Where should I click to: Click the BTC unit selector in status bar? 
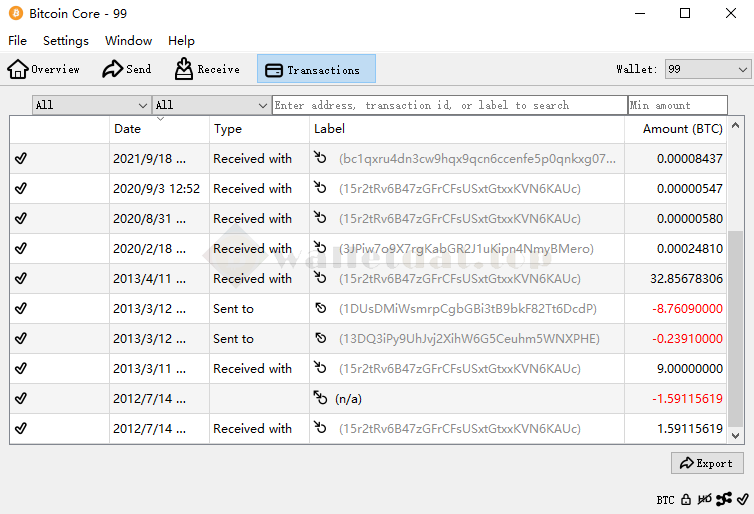coord(665,499)
